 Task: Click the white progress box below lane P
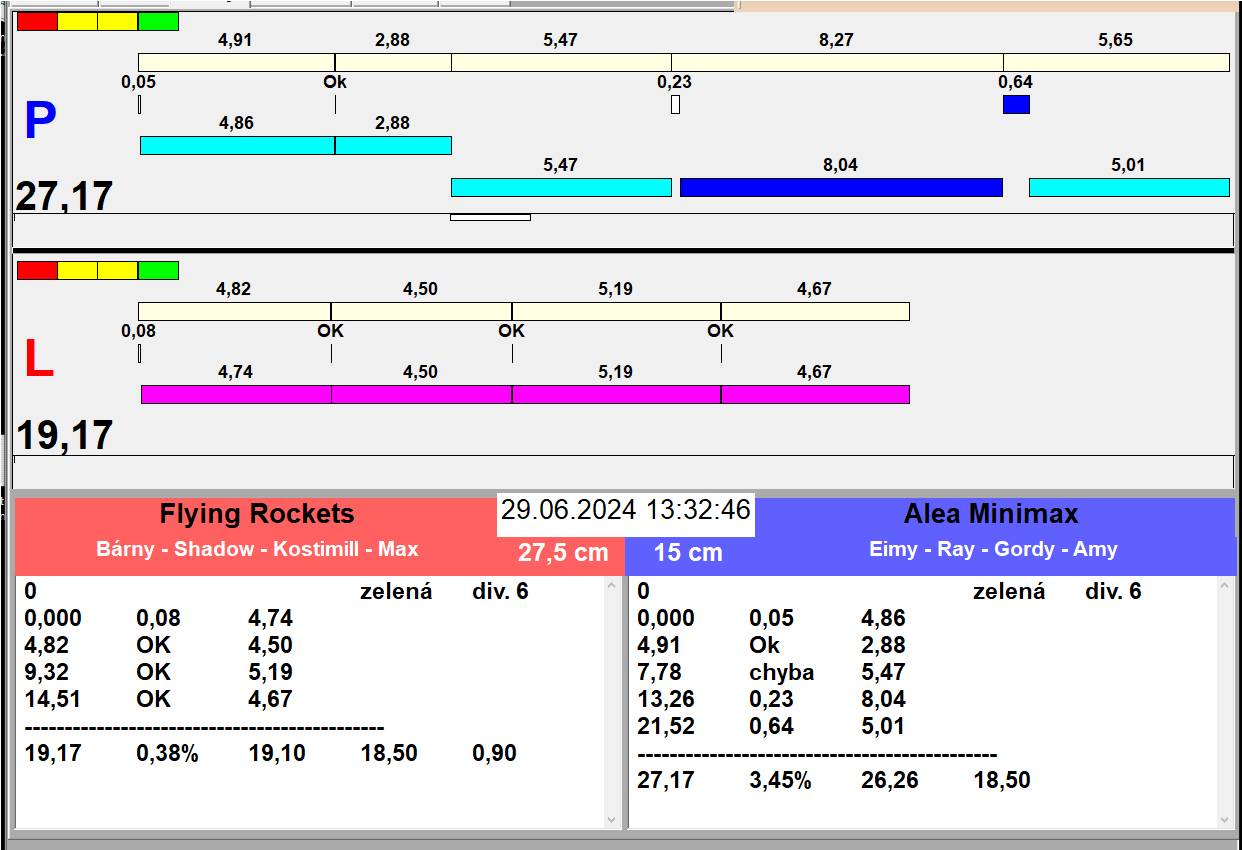pos(490,217)
